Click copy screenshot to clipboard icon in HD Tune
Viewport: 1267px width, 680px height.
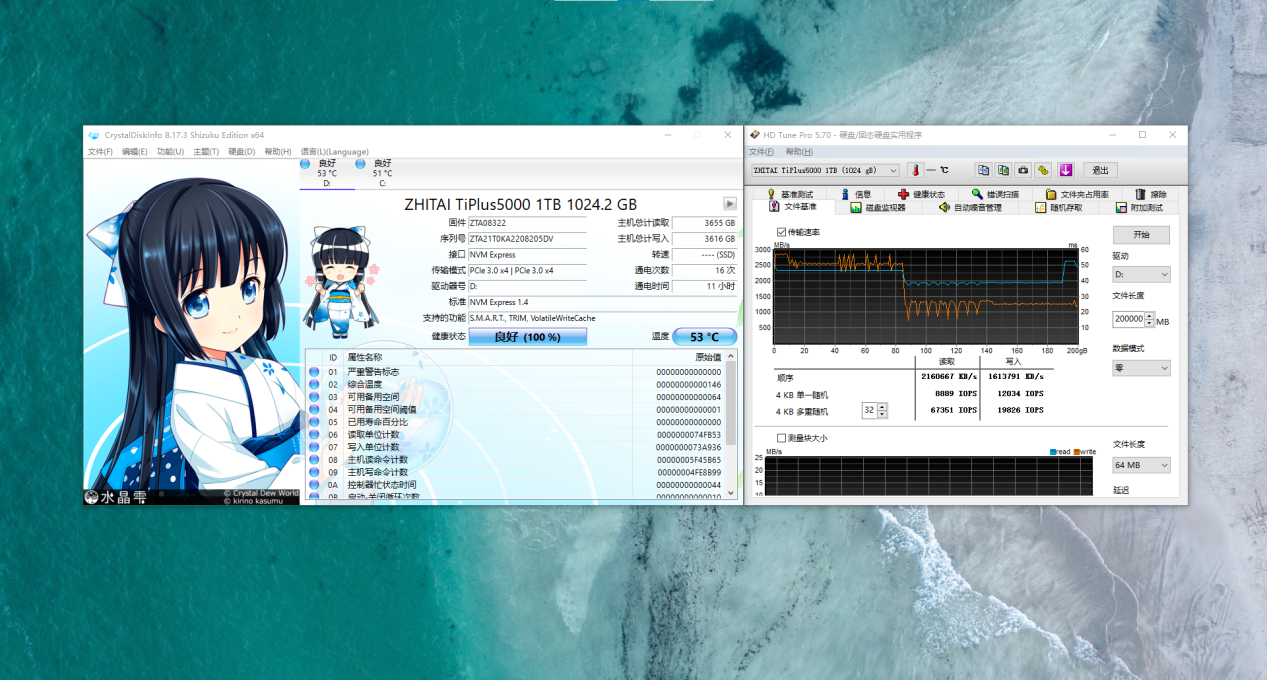pos(1004,170)
